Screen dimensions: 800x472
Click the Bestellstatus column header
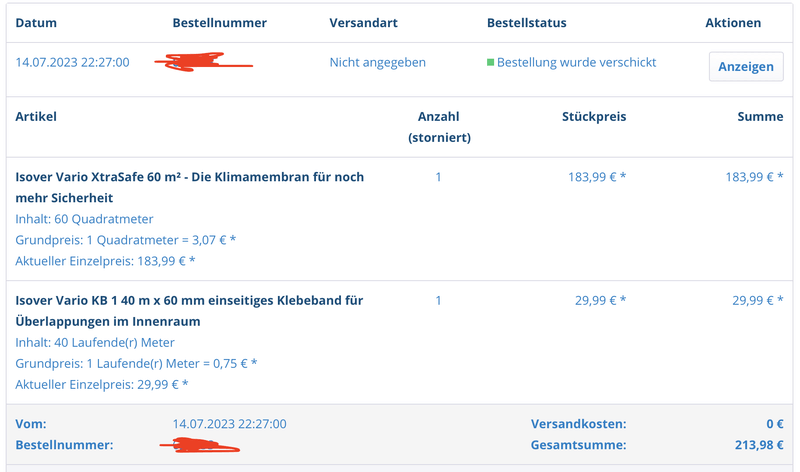pyautogui.click(x=526, y=23)
